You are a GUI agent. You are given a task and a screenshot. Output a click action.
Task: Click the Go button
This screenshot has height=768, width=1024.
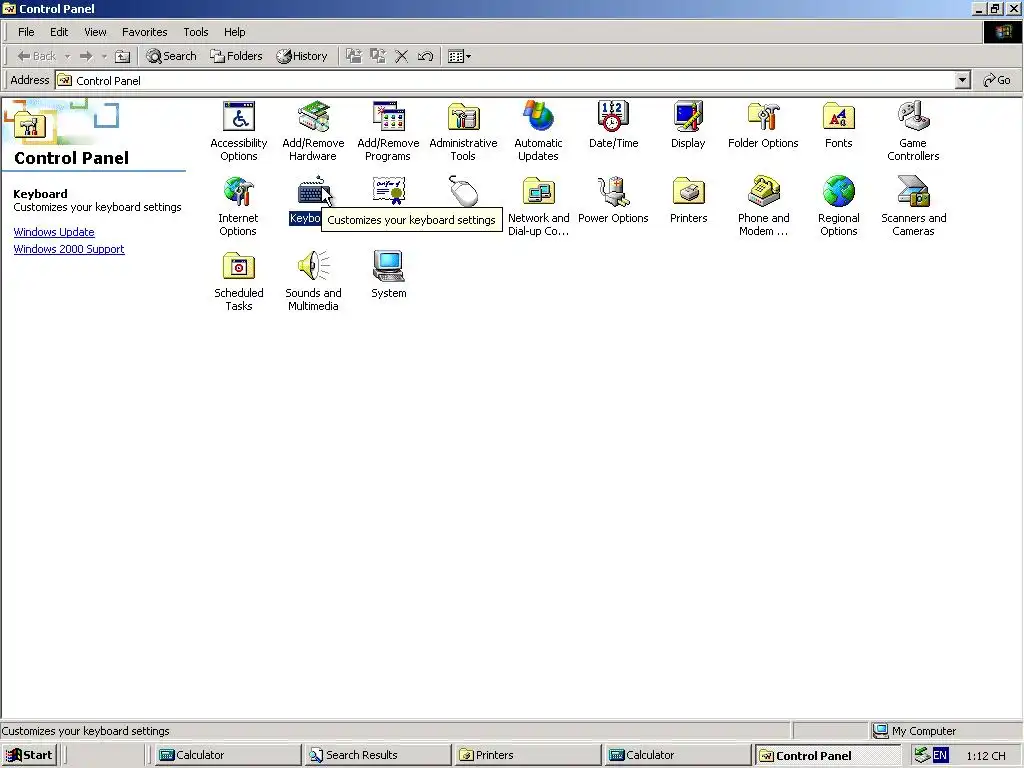click(x=997, y=80)
